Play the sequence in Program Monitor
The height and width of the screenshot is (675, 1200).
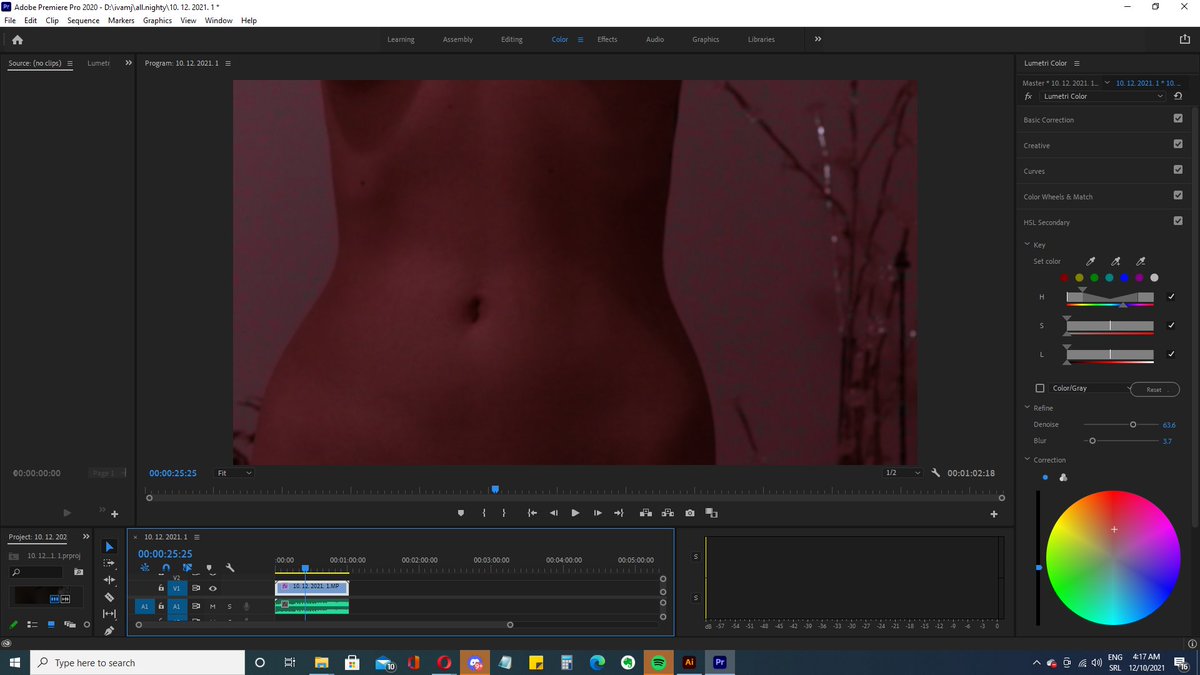(x=575, y=513)
